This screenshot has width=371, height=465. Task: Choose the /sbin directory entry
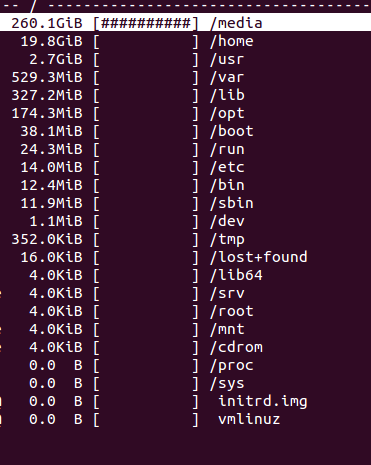pyautogui.click(x=185, y=203)
